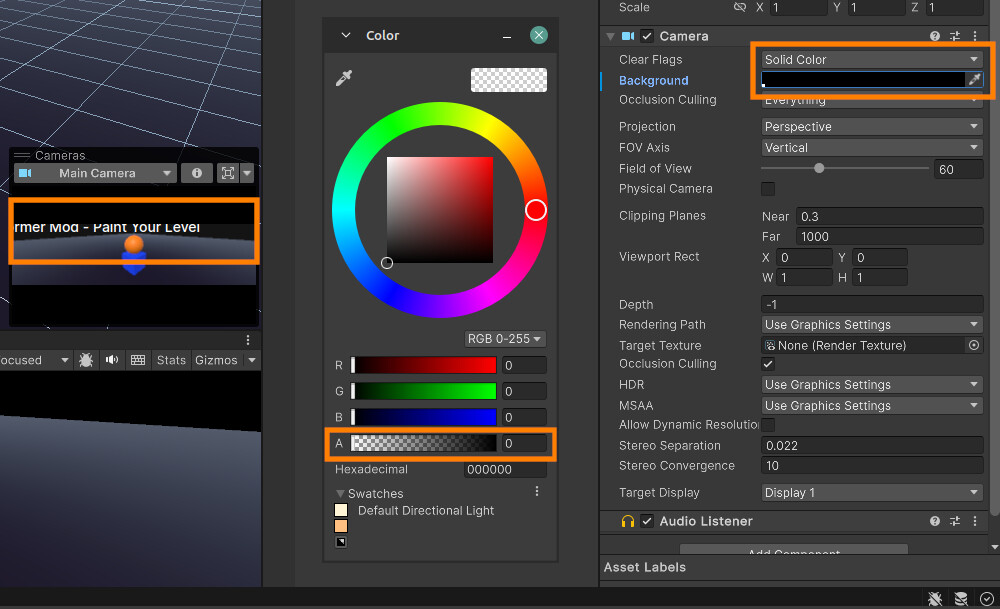Click the Hexadecimal color input field
The image size is (1000, 609).
coord(505,469)
